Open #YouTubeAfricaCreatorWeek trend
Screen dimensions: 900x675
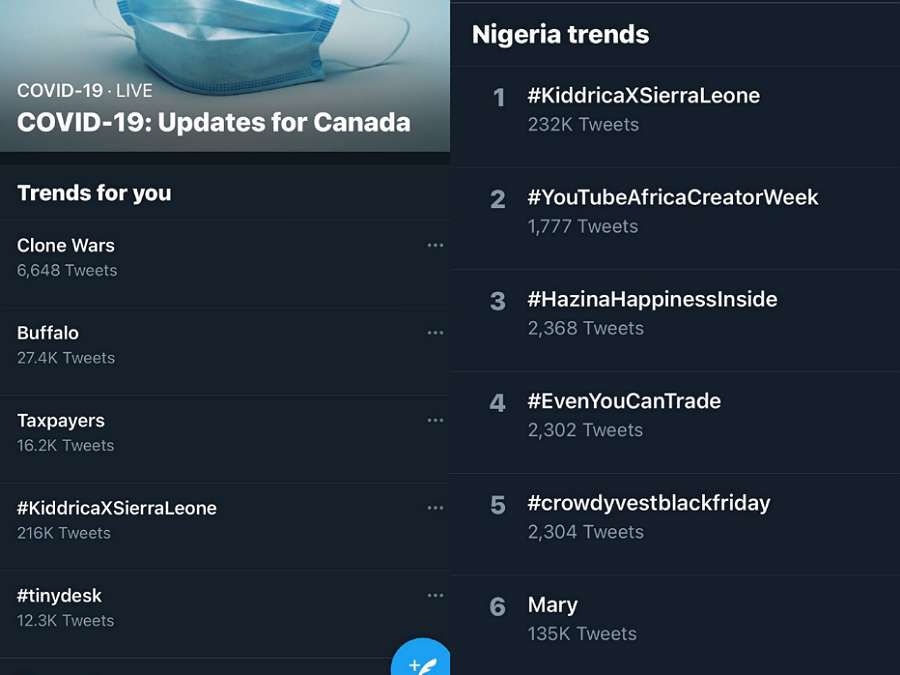coord(673,198)
